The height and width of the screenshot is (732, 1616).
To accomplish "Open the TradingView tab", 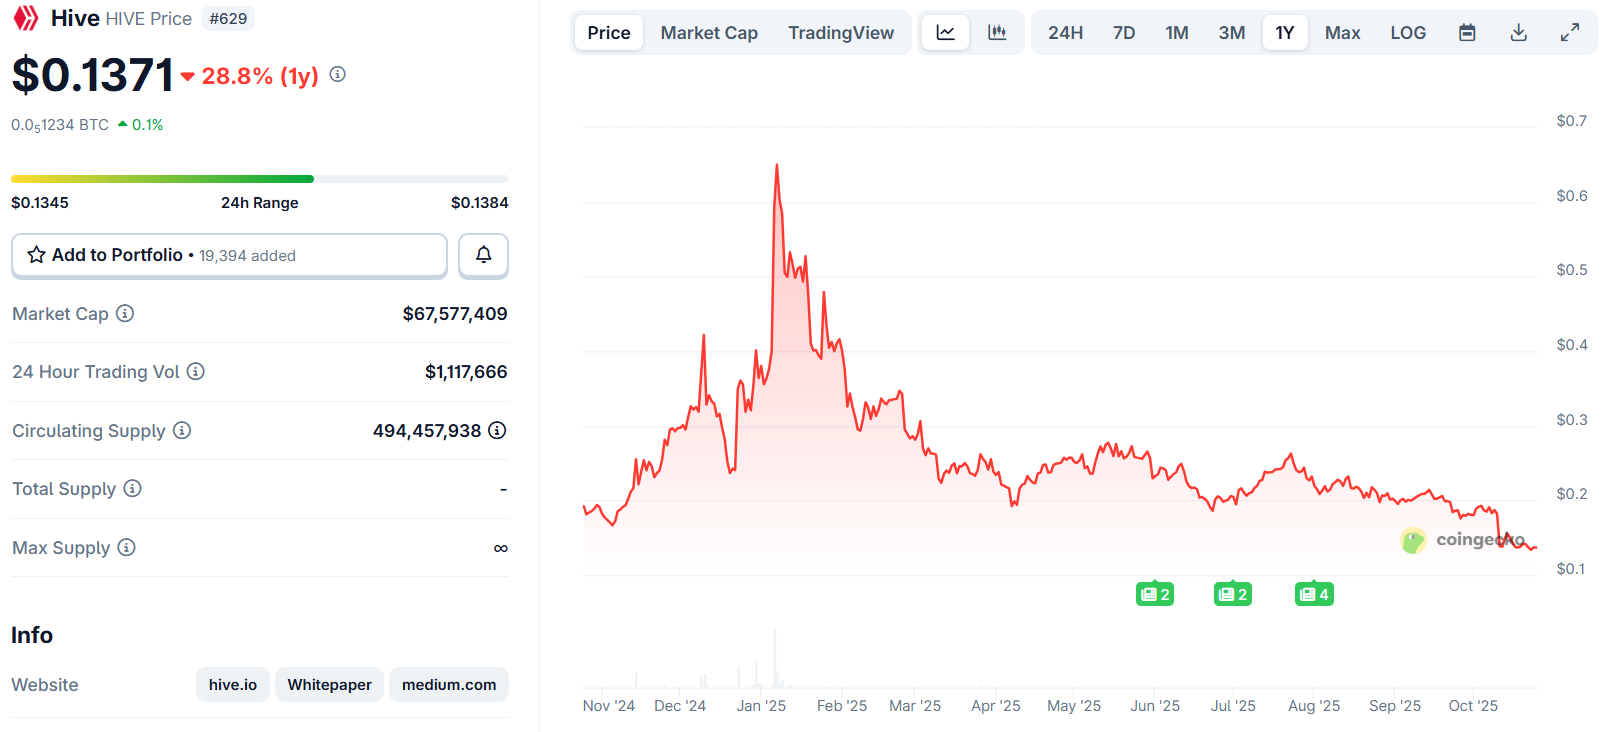I will coord(841,33).
